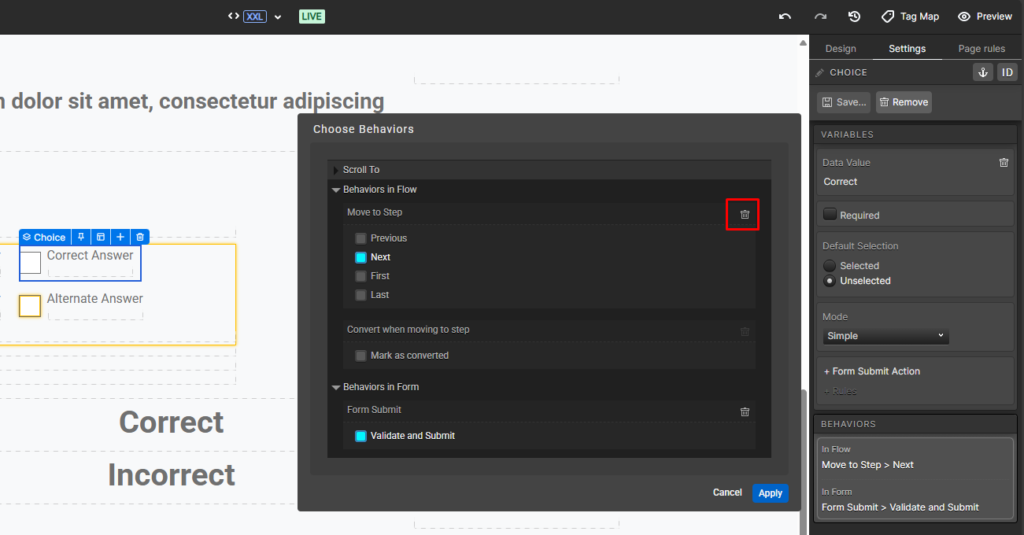Click the canvas vertical scrollbar thumb
The width and height of the screenshot is (1024, 535).
tap(803, 461)
